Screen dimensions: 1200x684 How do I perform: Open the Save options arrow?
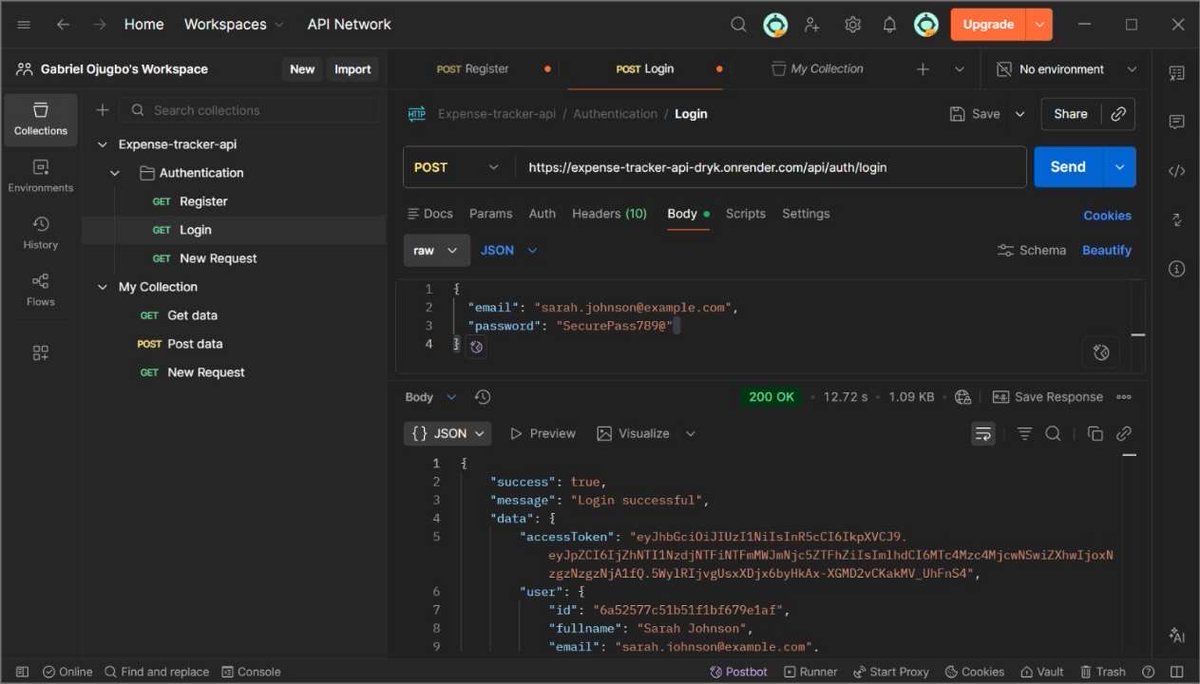1020,114
